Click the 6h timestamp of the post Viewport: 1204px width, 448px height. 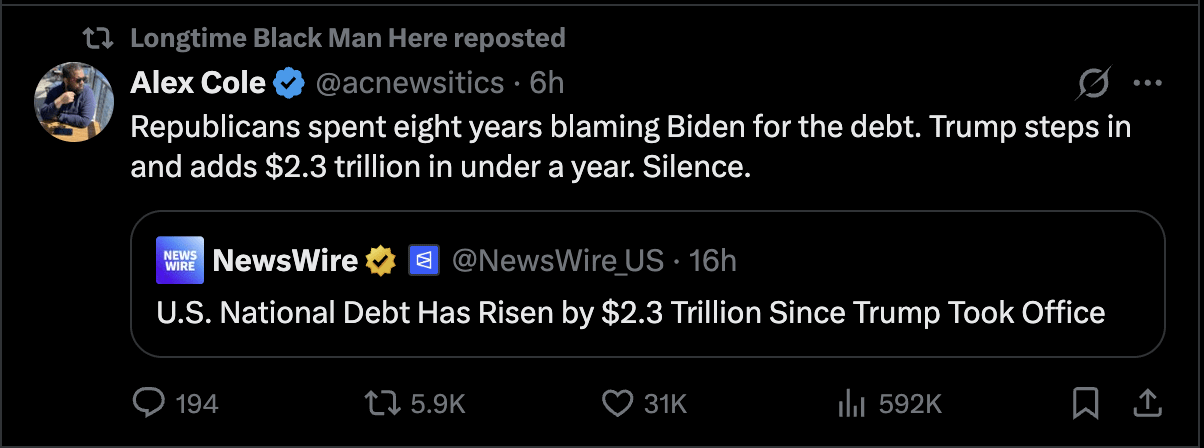(x=547, y=83)
